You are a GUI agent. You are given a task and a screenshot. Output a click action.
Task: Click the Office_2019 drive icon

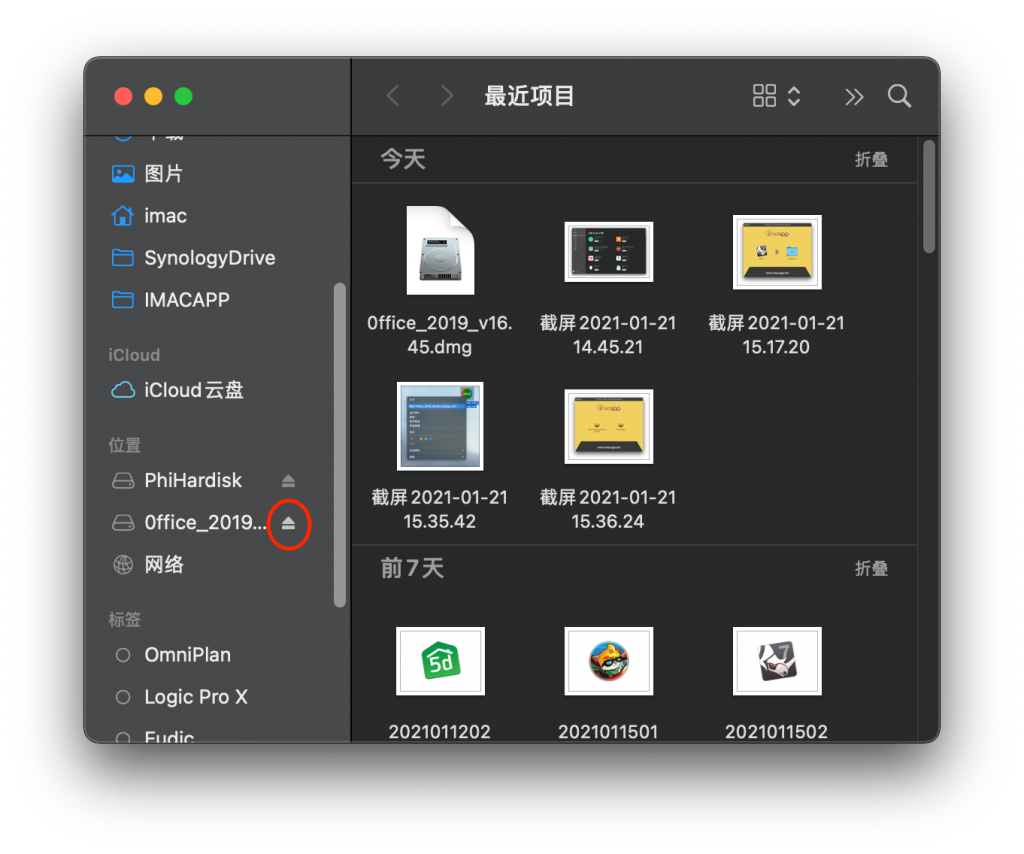coord(123,523)
